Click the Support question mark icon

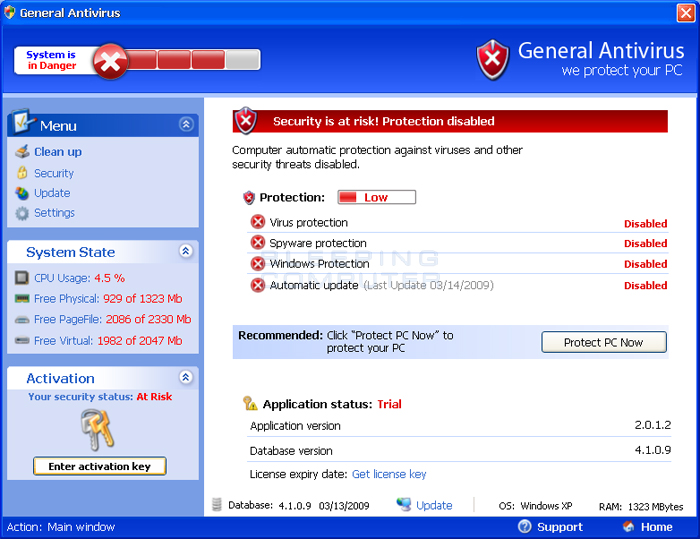[x=525, y=526]
